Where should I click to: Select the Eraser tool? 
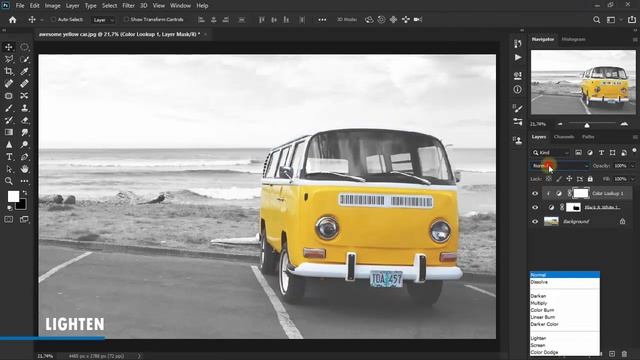coord(24,120)
